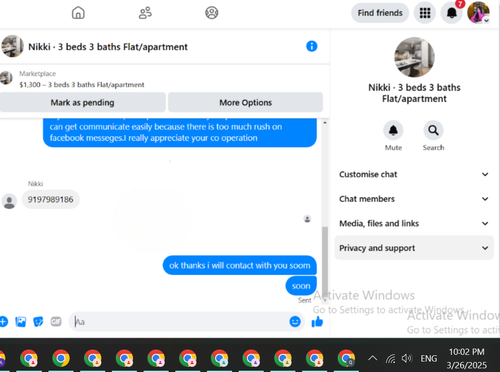Open the Groups icon in top navigation
Screen dimensions: 500x372
pyautogui.click(x=212, y=13)
